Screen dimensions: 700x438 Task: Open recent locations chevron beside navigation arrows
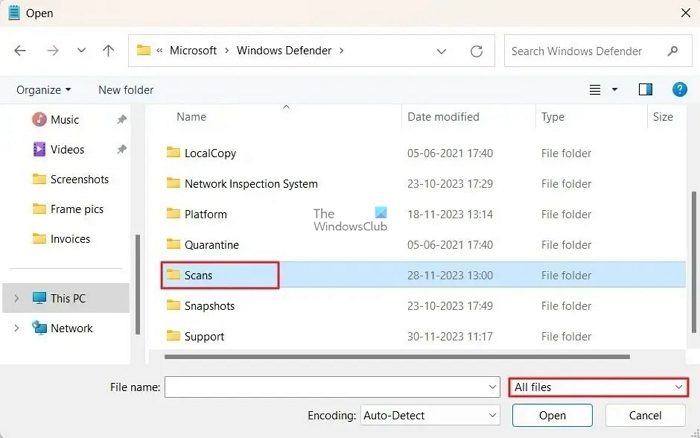coord(81,50)
